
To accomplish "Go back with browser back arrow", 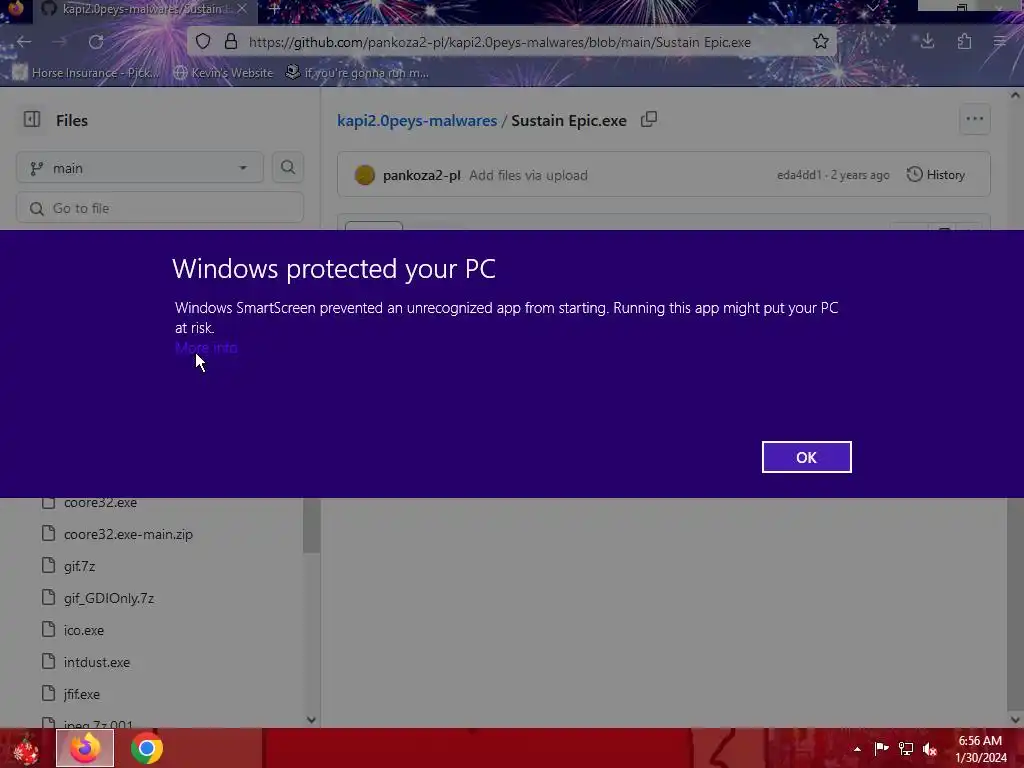I will click(x=24, y=42).
